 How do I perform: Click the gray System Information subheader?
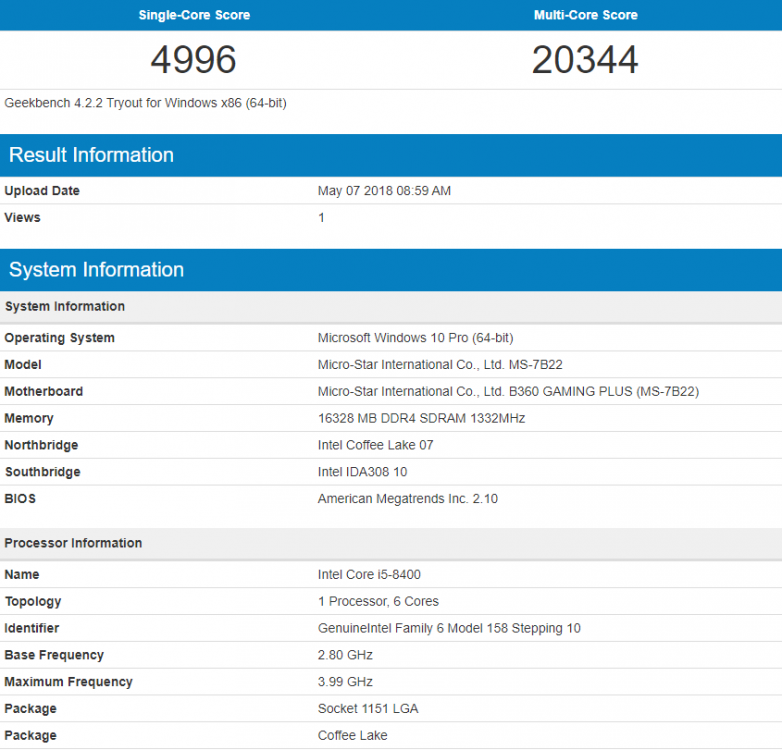point(65,306)
